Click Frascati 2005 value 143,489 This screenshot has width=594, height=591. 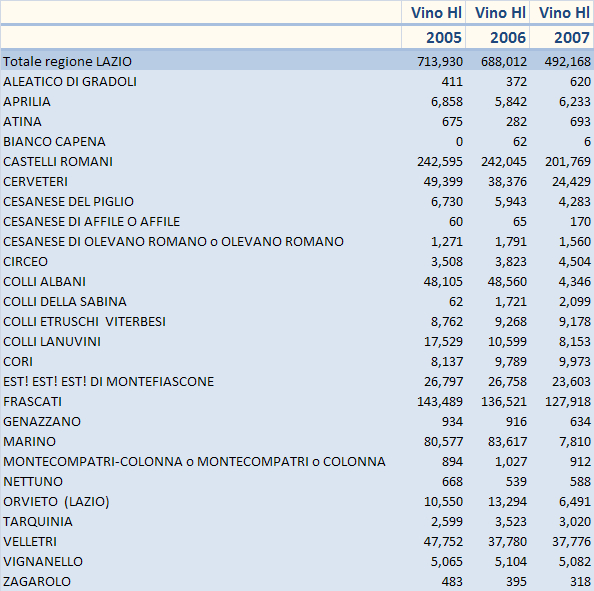(x=440, y=402)
